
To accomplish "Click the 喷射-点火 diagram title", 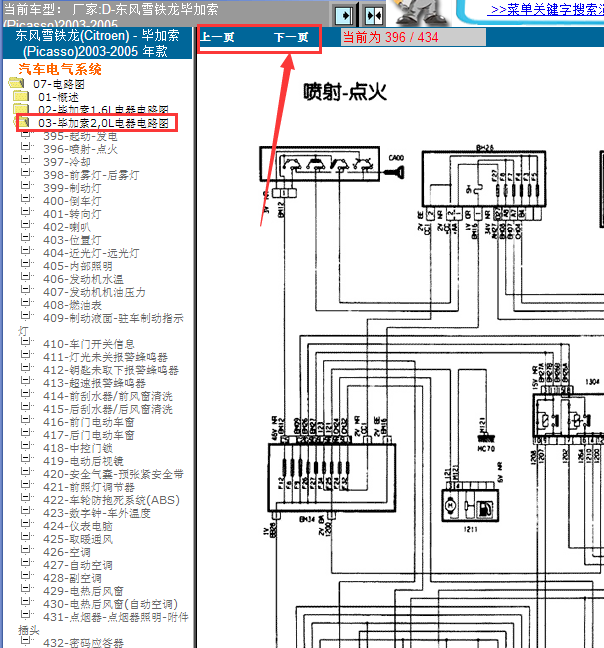I will click(x=345, y=92).
